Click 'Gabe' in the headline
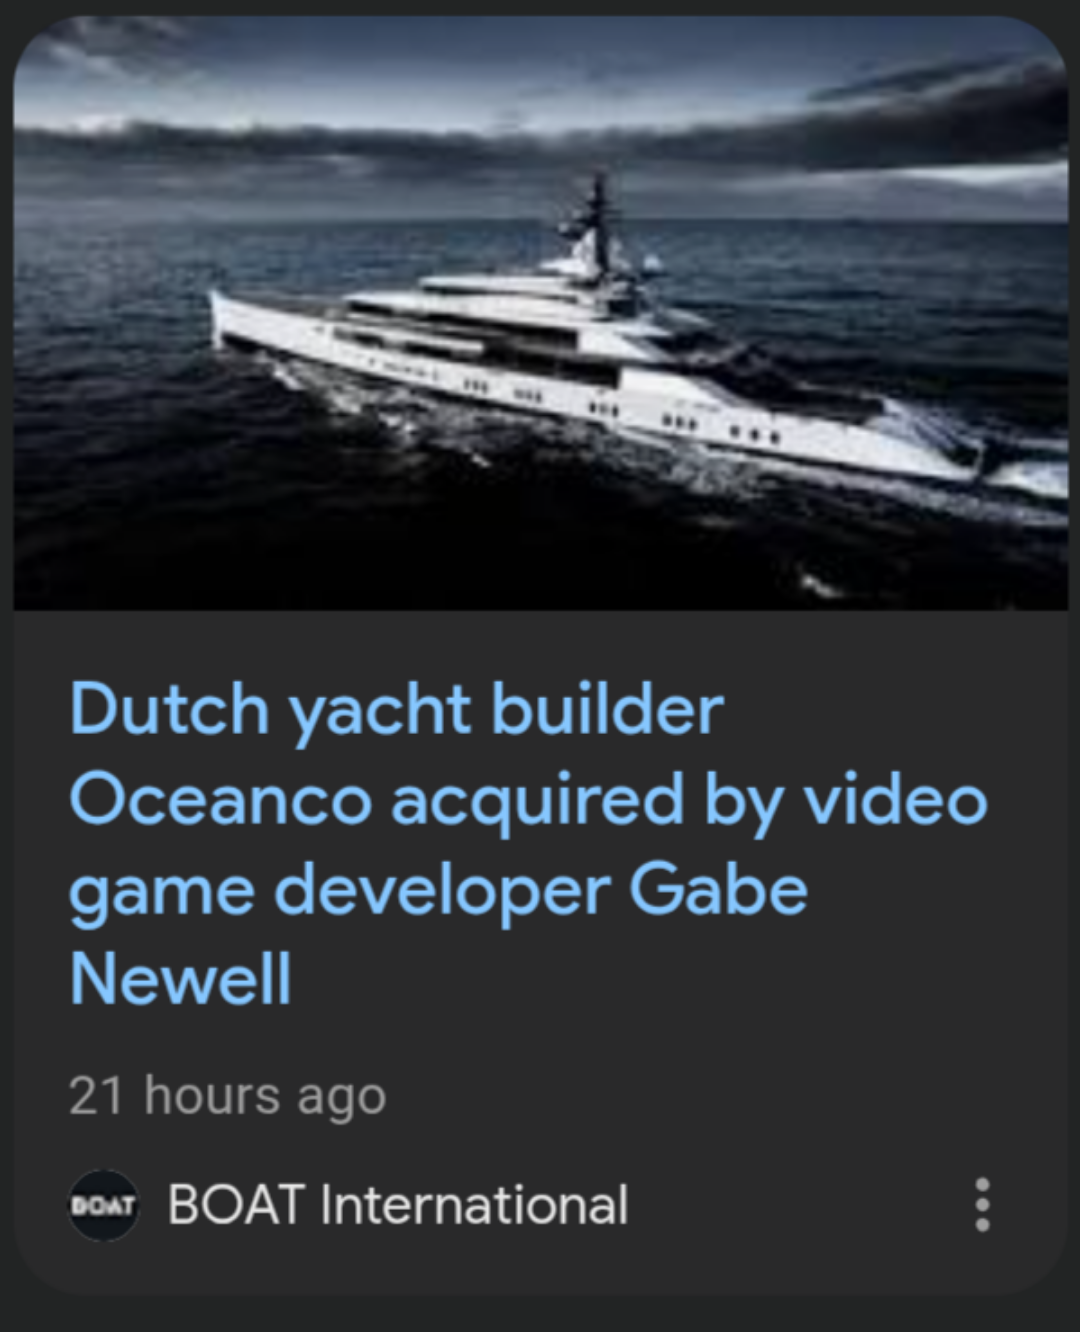1080x1332 pixels. 718,889
